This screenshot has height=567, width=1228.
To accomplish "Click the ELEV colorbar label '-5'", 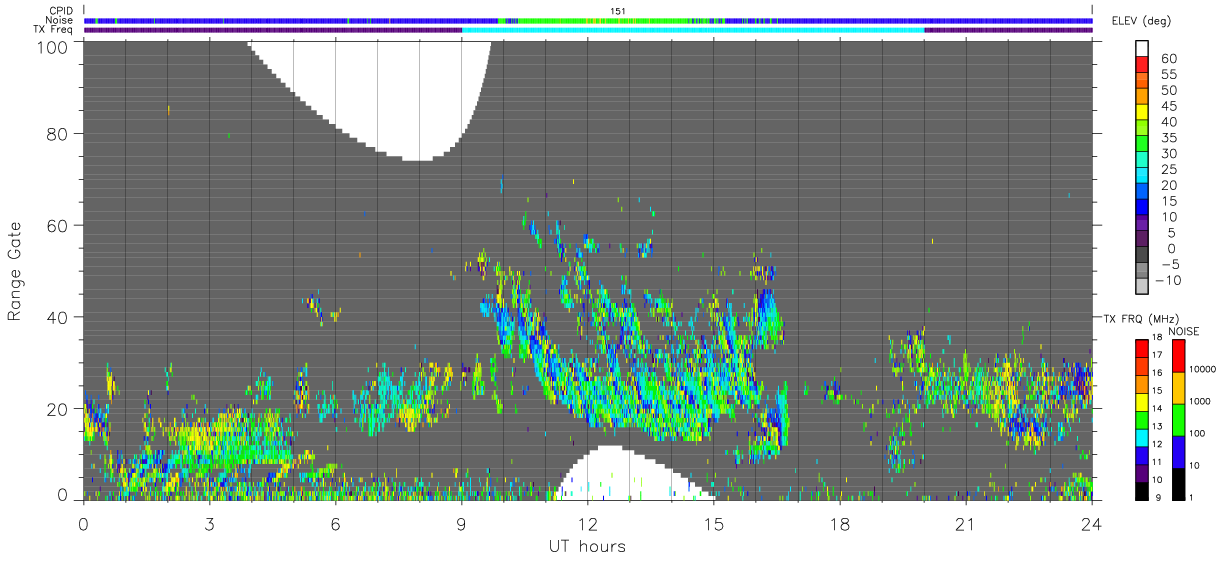I will 1170,264.
